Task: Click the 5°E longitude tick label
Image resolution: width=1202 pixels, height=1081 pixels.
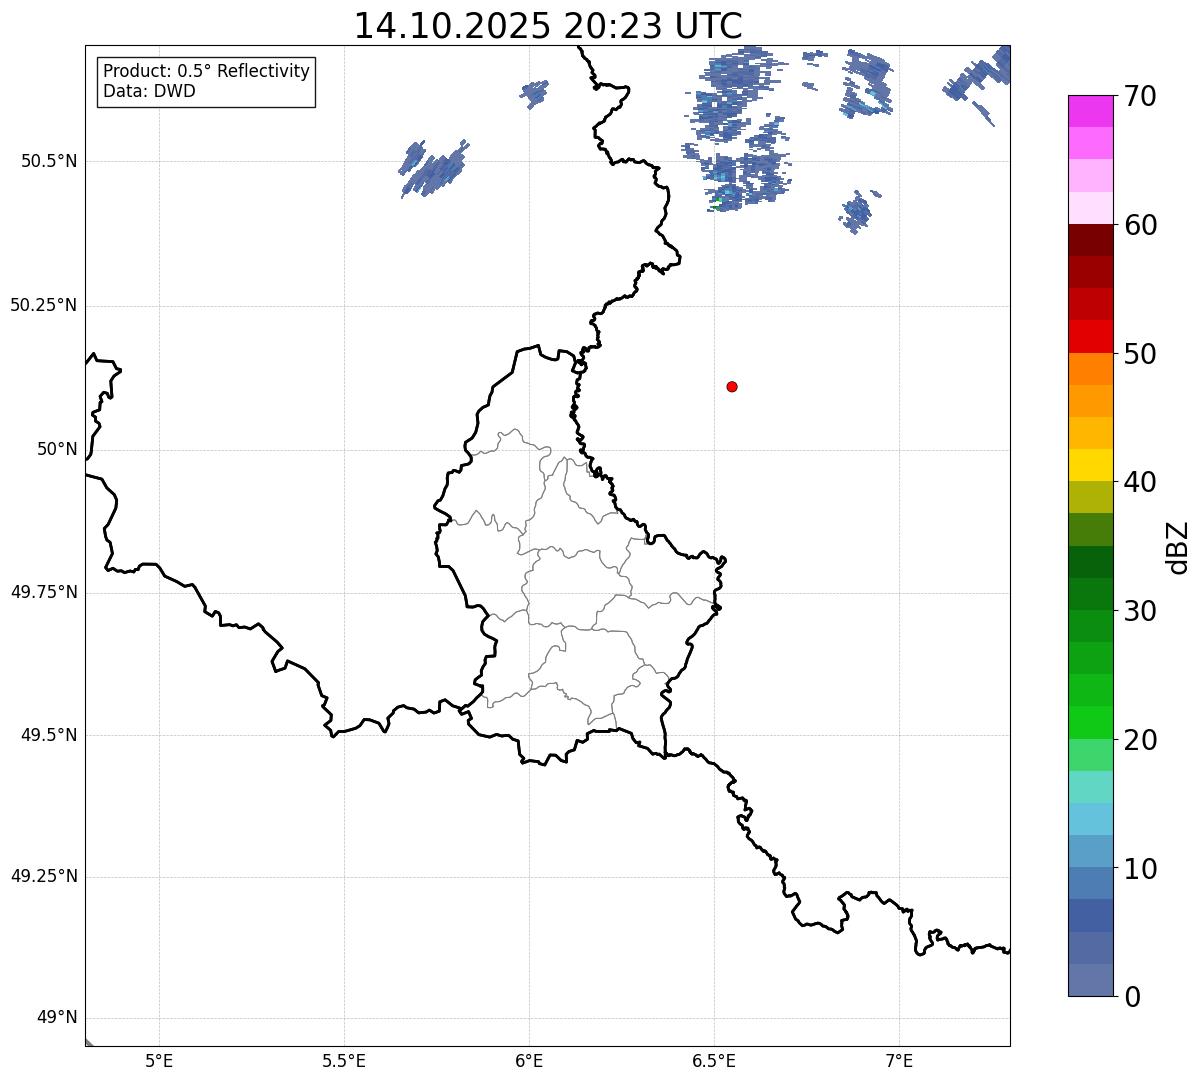Action: pyautogui.click(x=159, y=1060)
